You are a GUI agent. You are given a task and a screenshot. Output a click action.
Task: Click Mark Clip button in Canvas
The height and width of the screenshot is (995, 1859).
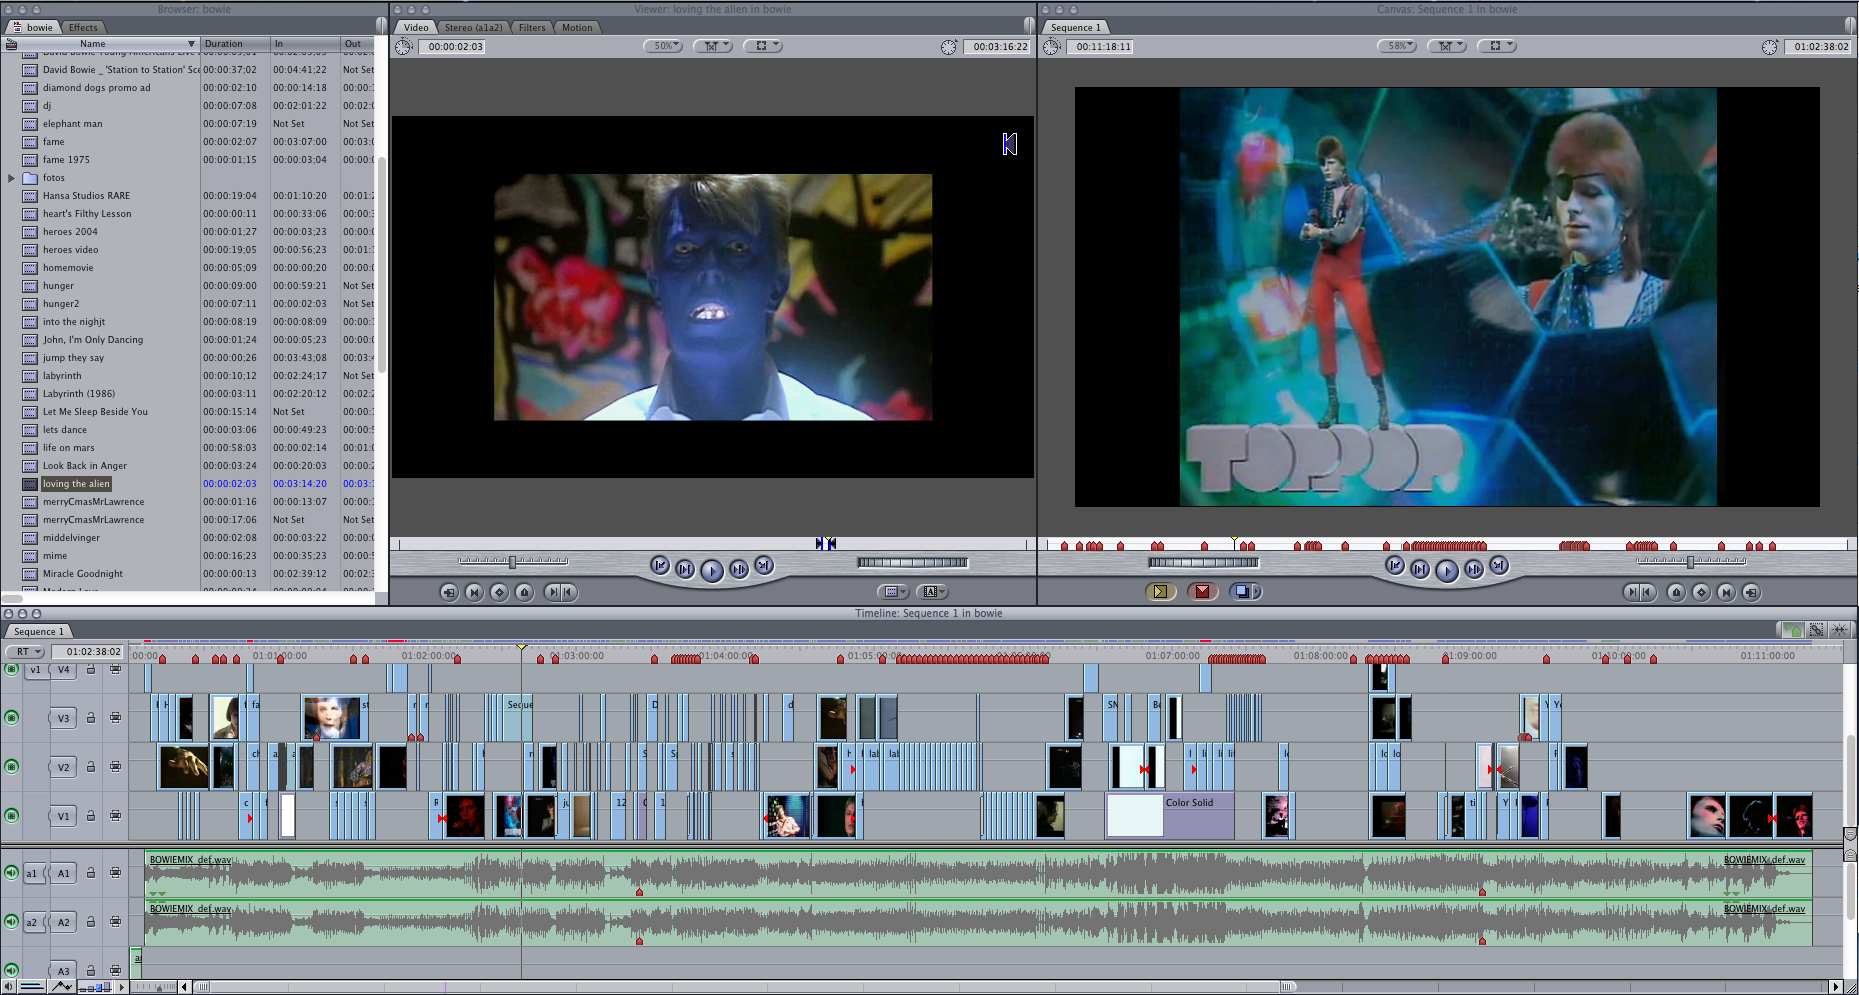click(x=1726, y=592)
